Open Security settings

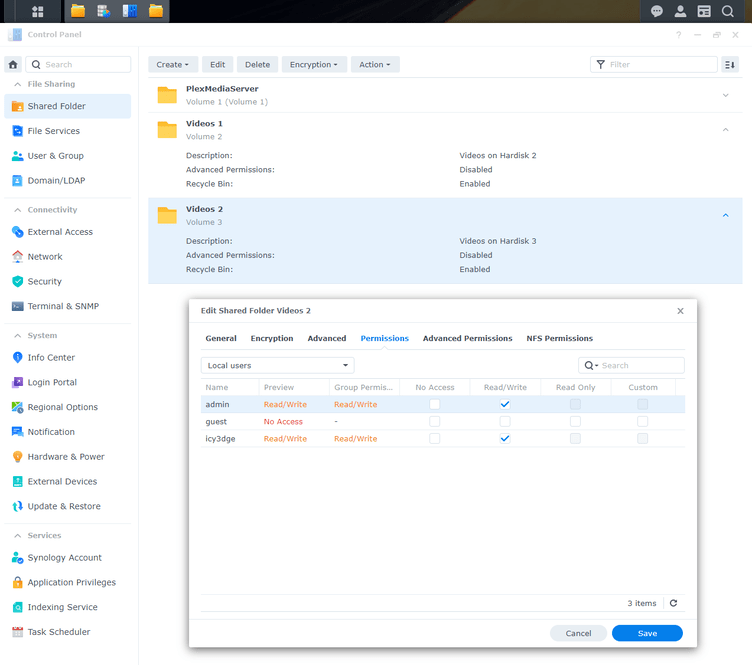click(68, 281)
